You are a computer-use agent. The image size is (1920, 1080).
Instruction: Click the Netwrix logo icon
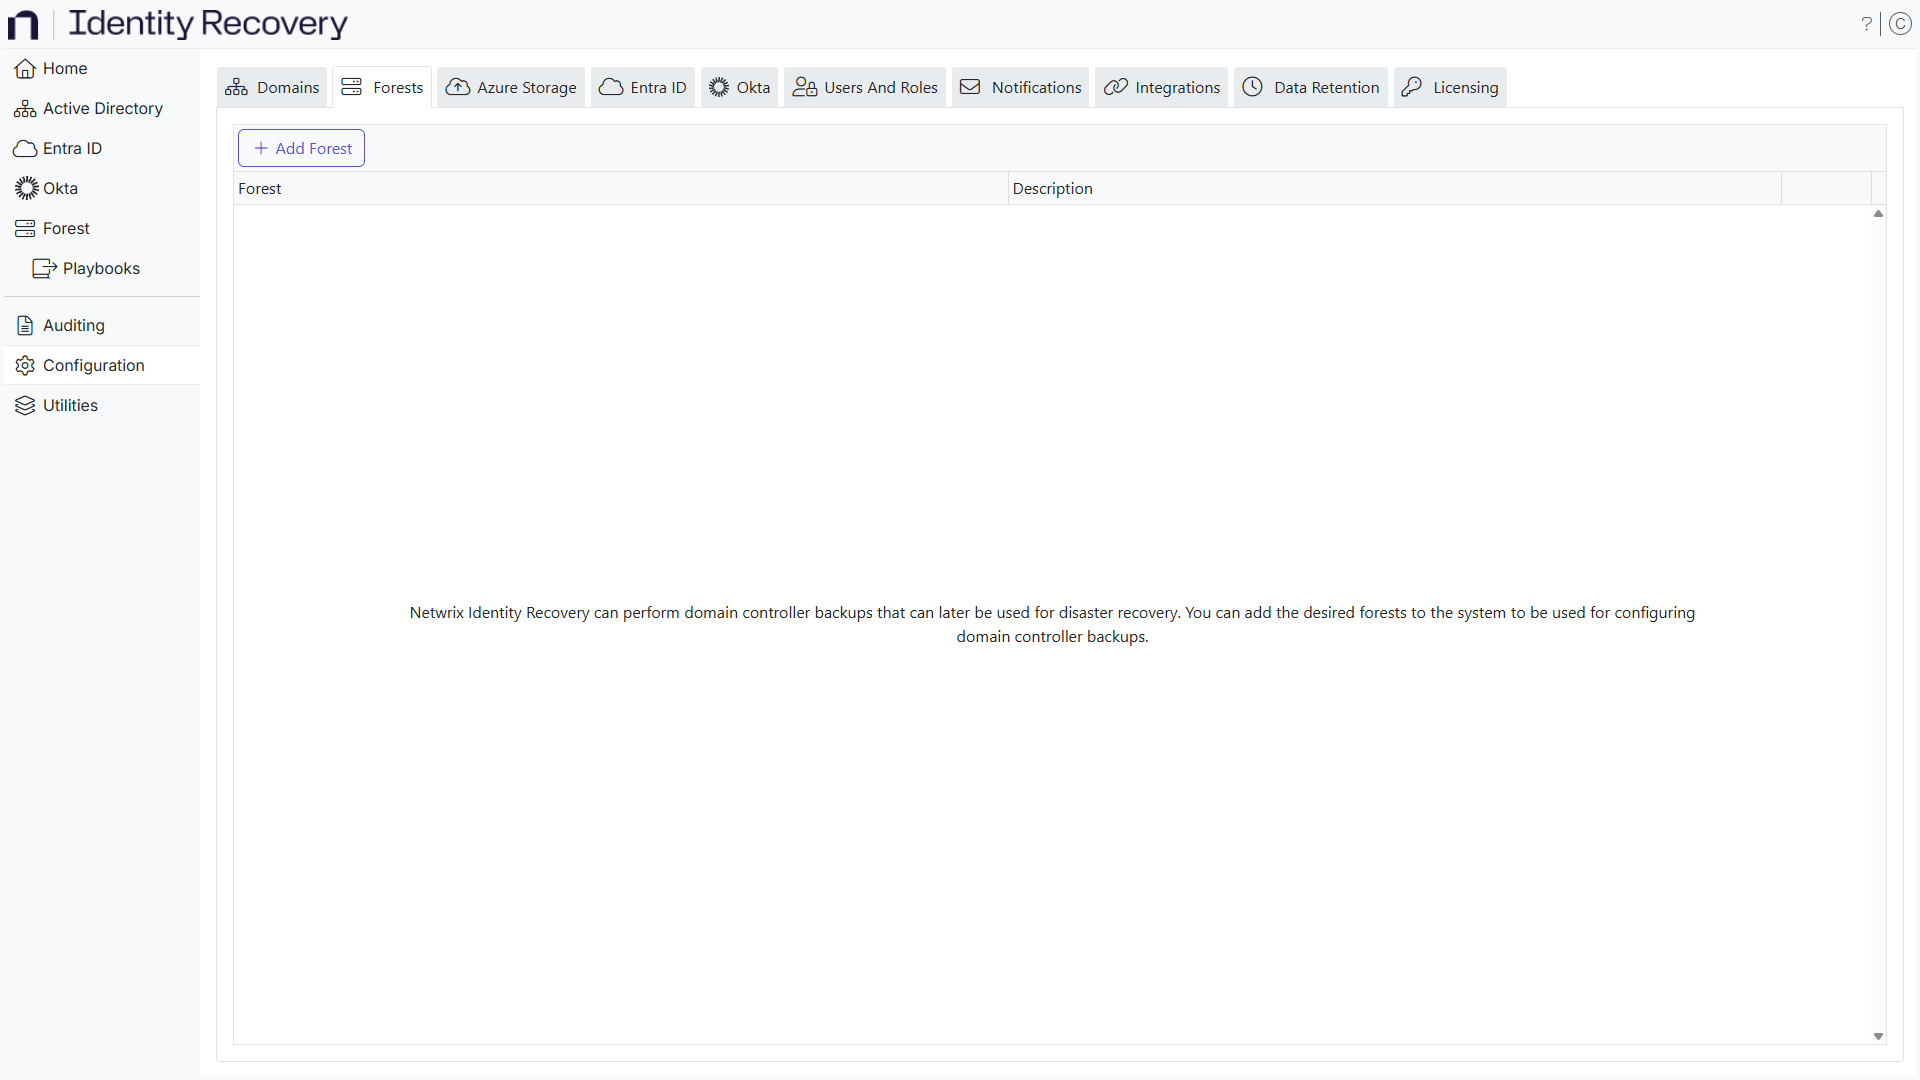(23, 24)
